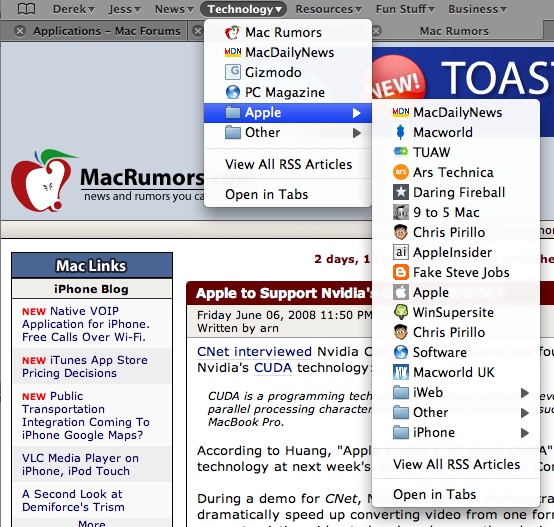Image resolution: width=554 pixels, height=527 pixels.
Task: Click the Blogger icon beside Fake Steve Jobs
Action: tap(401, 272)
